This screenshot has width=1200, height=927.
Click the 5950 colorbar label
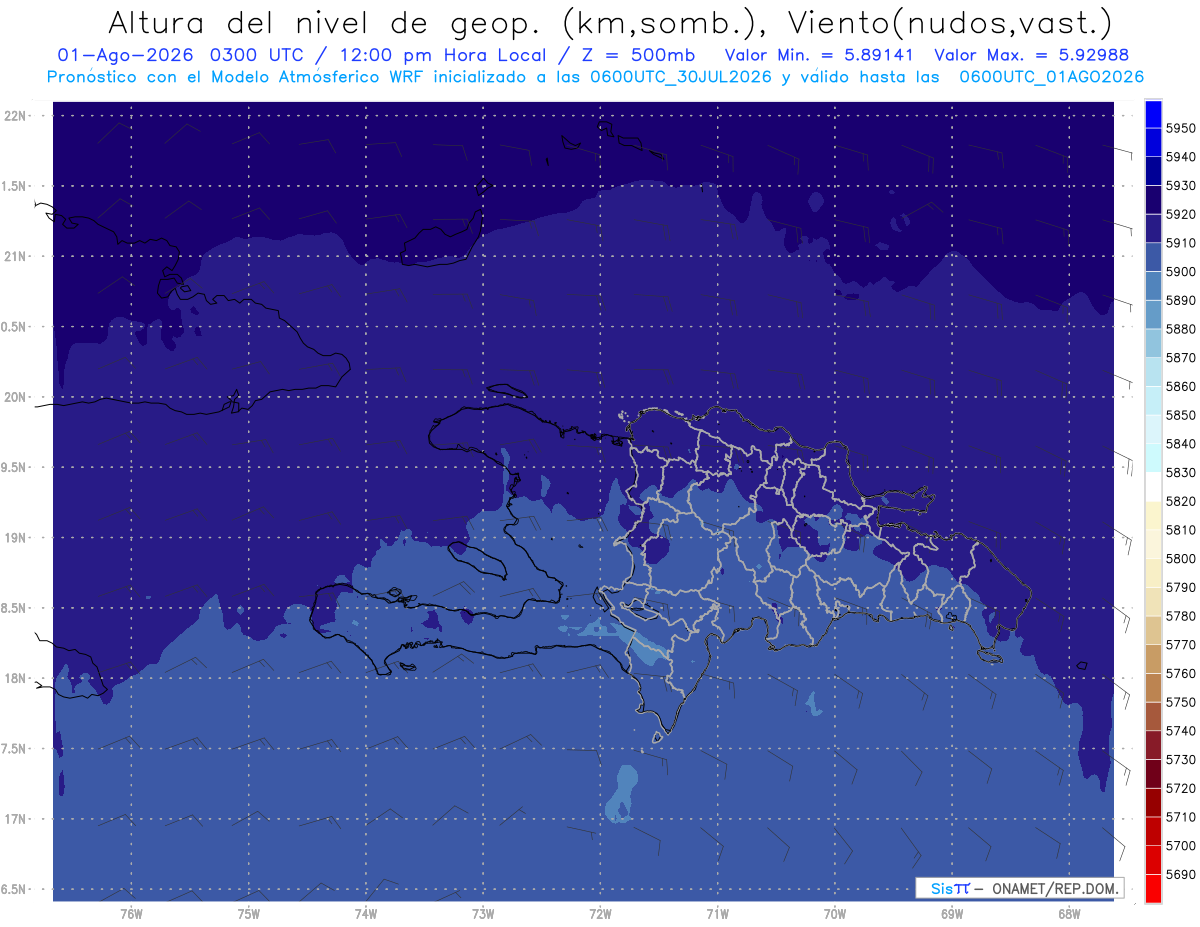click(1181, 128)
